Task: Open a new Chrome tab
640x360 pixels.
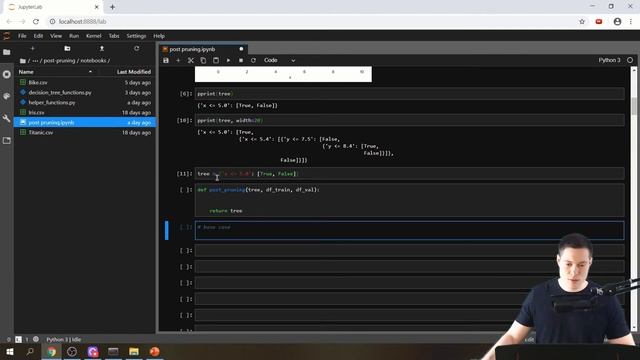Action: [x=112, y=7]
